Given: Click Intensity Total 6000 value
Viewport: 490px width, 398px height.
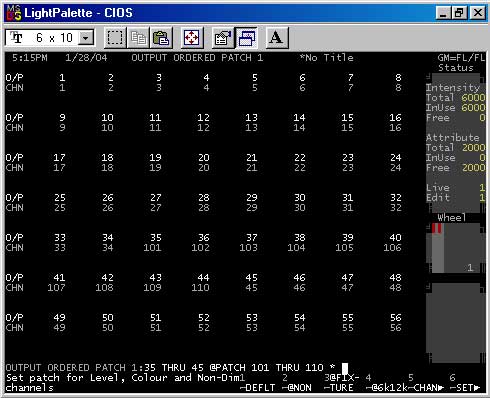Looking at the screenshot, I should (x=473, y=98).
